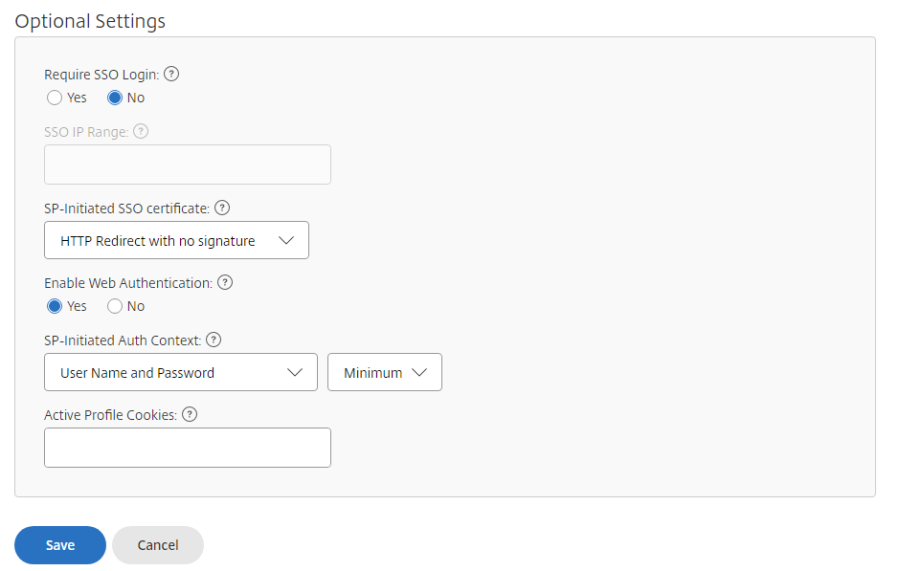
Task: Set Enable Web Authentication to No
Action: point(115,306)
